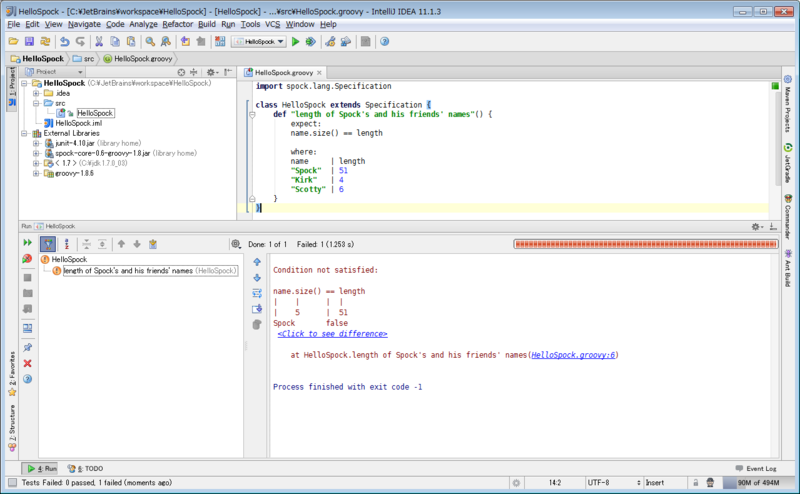
Task: Open the test runner gear options dropdown
Action: point(236,244)
